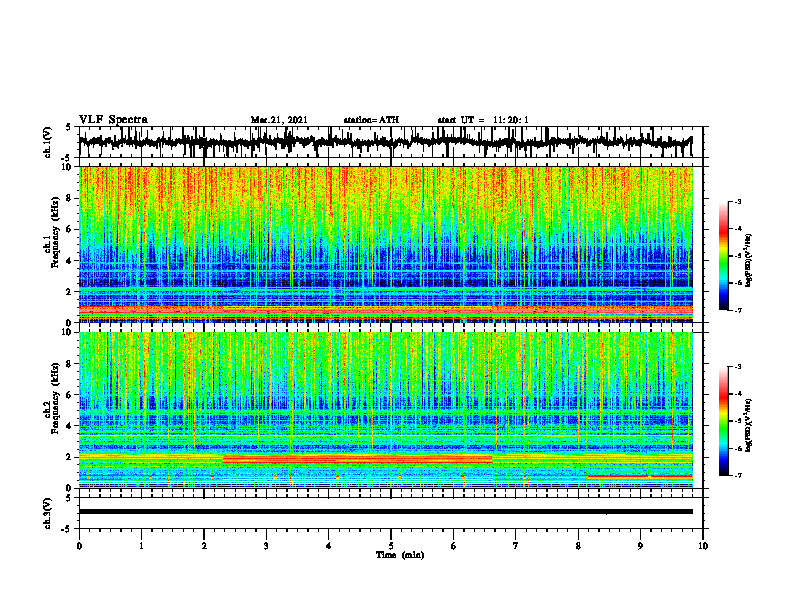Click the ch.2 "Frequency (kHz)" axis label
Screen dimensions: 792x612
pos(57,398)
